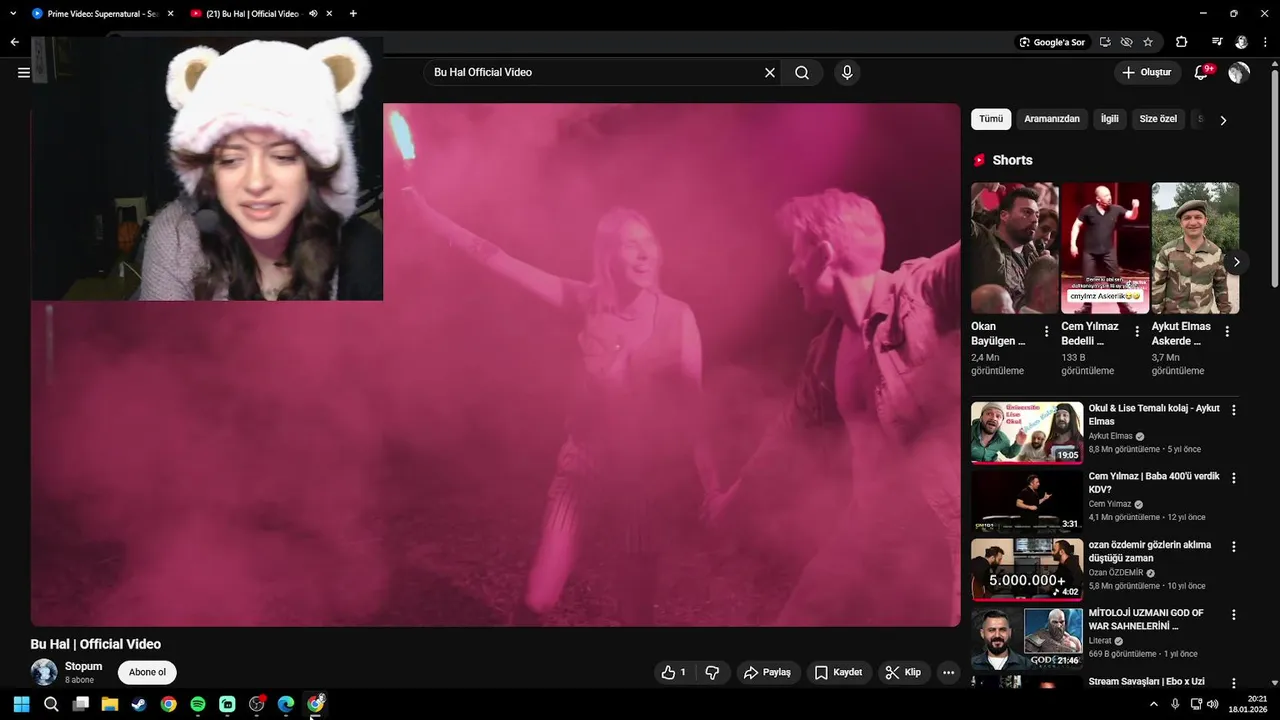Open more video actions ellipsis

(x=949, y=673)
